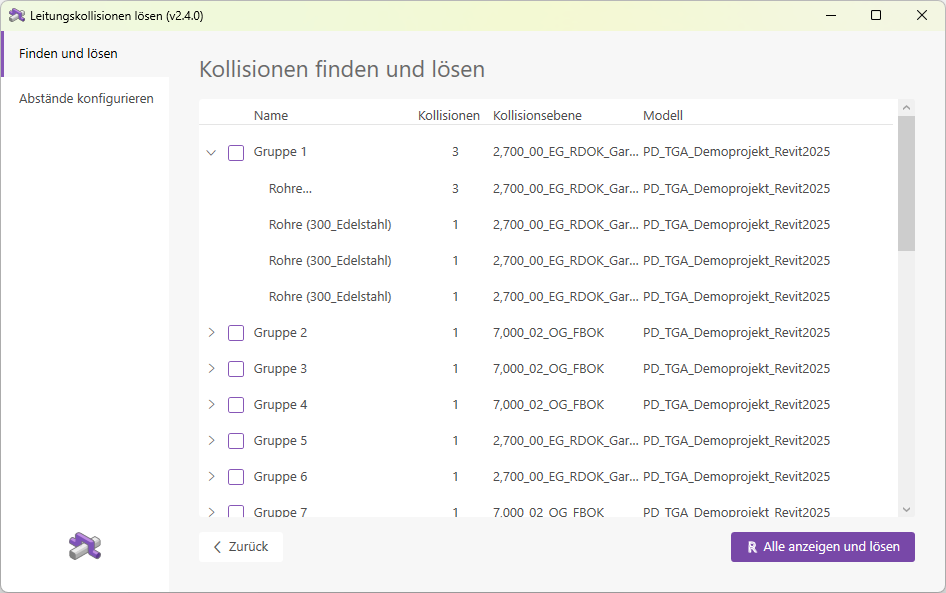The height and width of the screenshot is (593, 946).
Task: Collapse the Gruppe 1 group
Action: coord(210,152)
